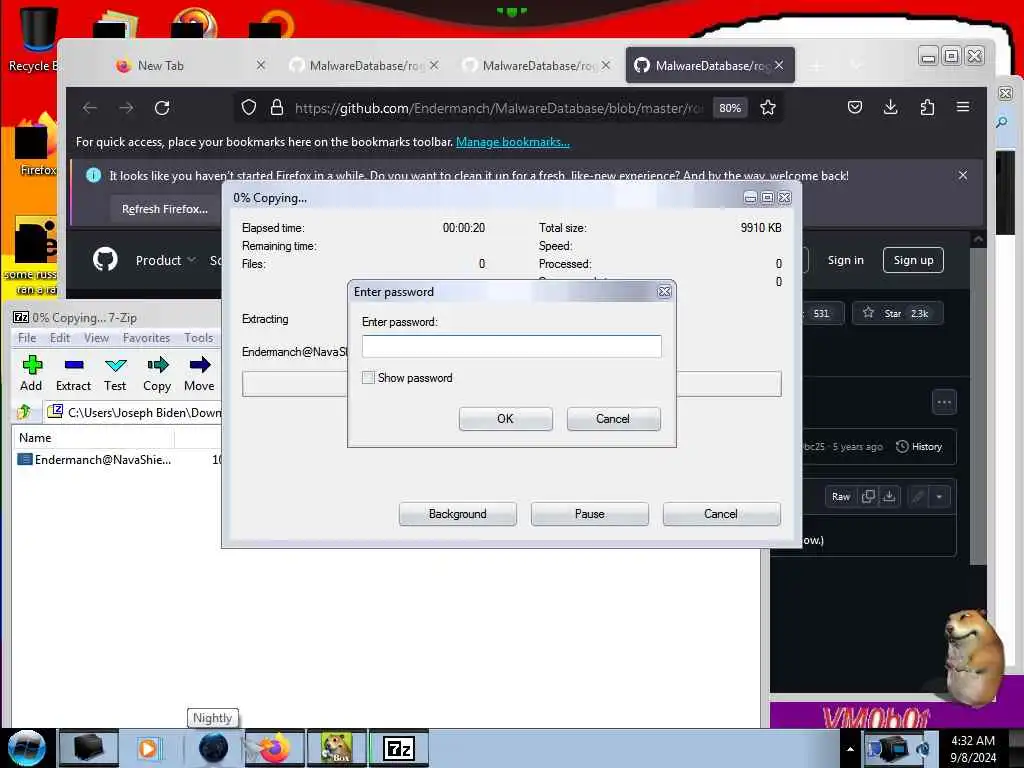Cancel the Enter password dialog
The height and width of the screenshot is (768, 1024).
[613, 419]
